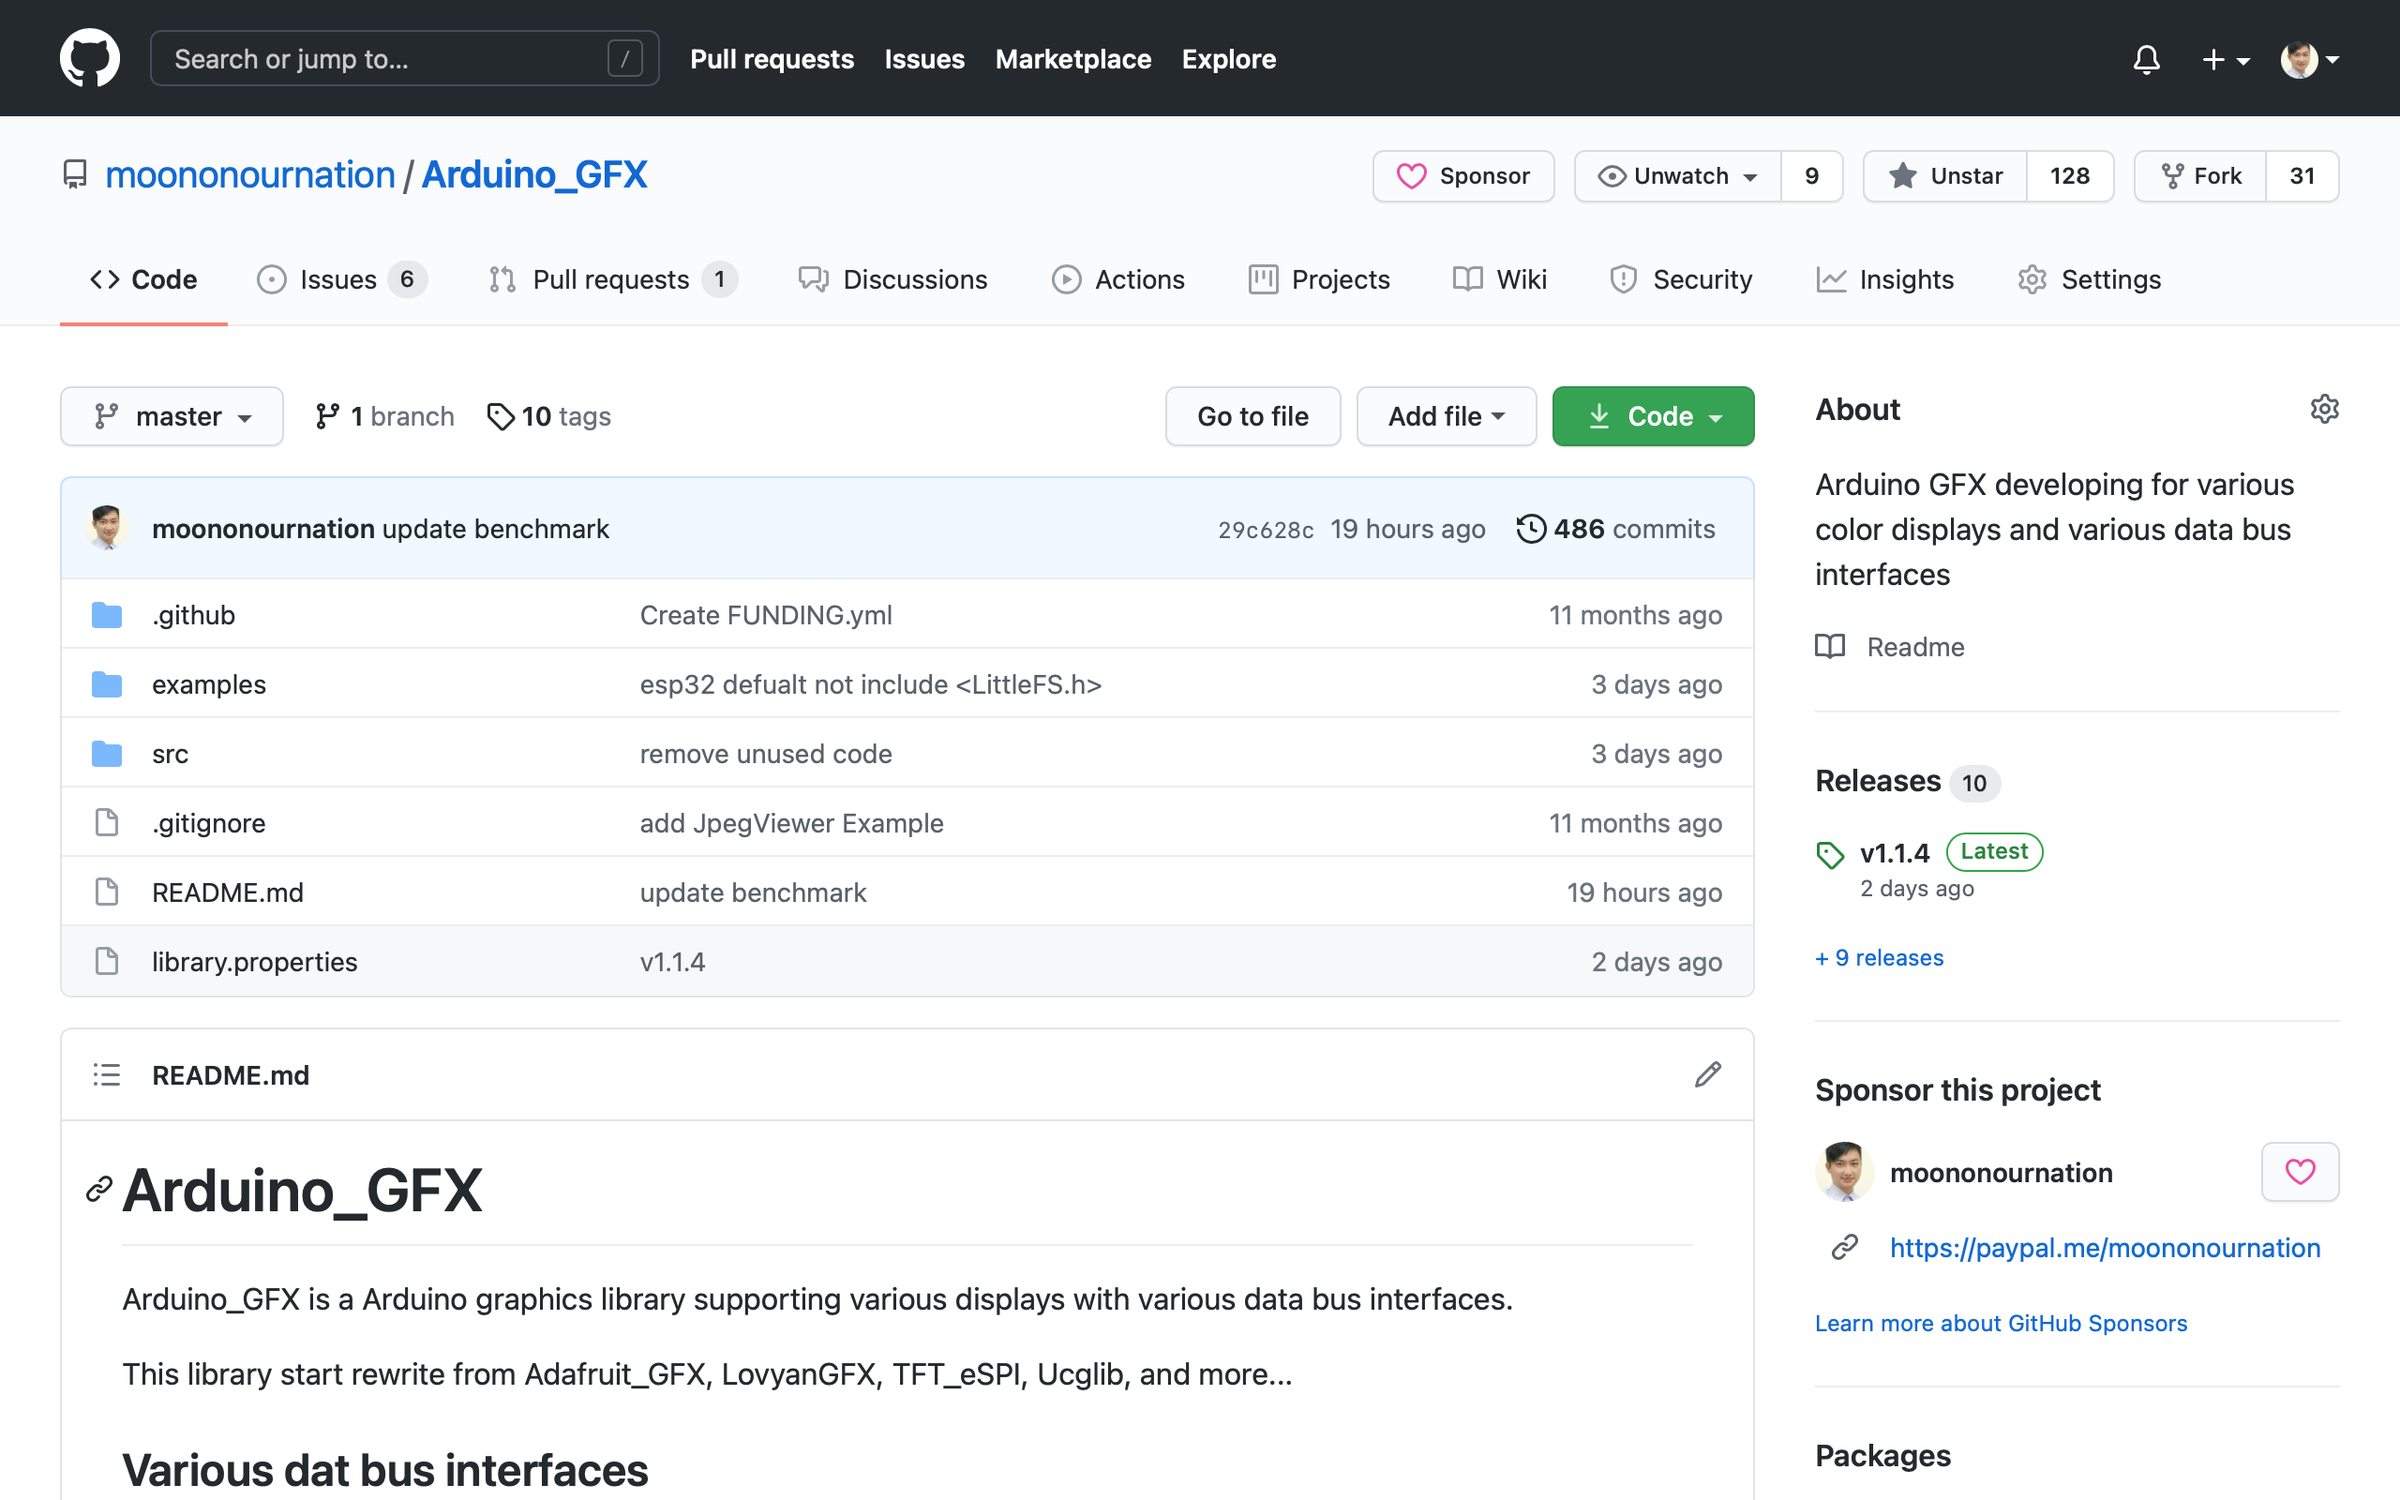Click the Go to file button
The image size is (2400, 1500).
pos(1252,416)
